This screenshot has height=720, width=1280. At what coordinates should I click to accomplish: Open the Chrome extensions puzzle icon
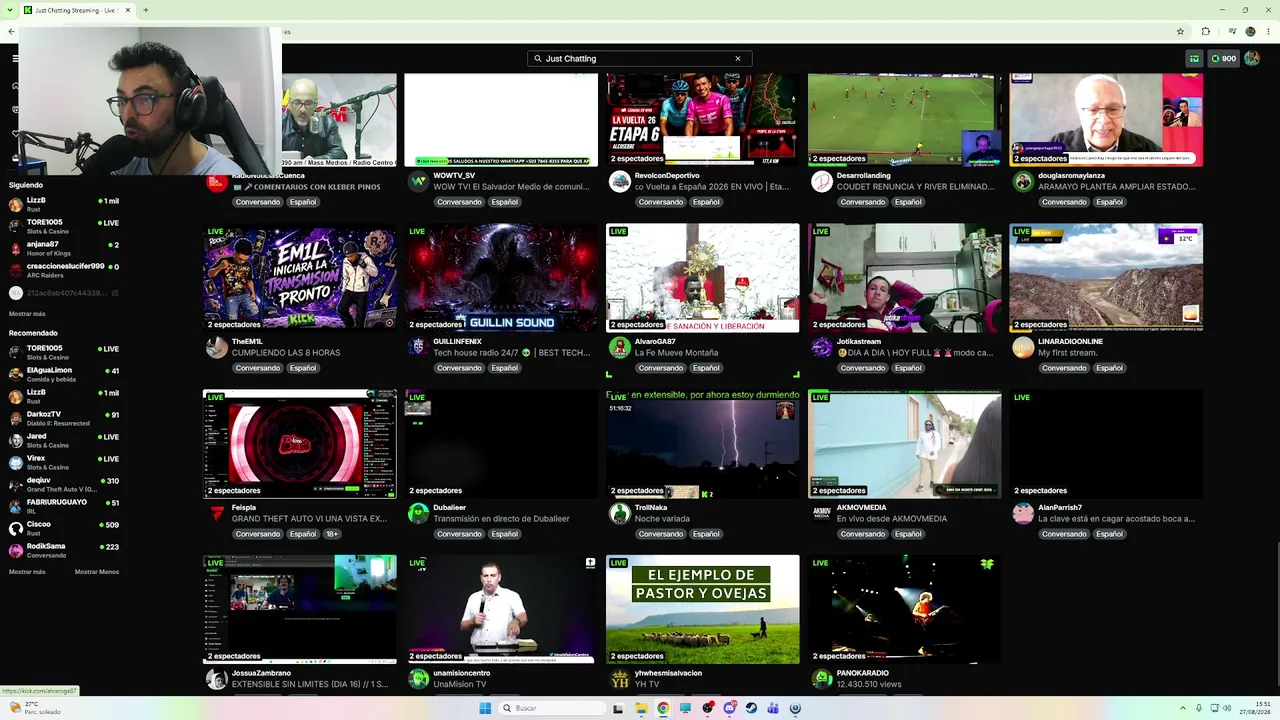tap(1205, 31)
